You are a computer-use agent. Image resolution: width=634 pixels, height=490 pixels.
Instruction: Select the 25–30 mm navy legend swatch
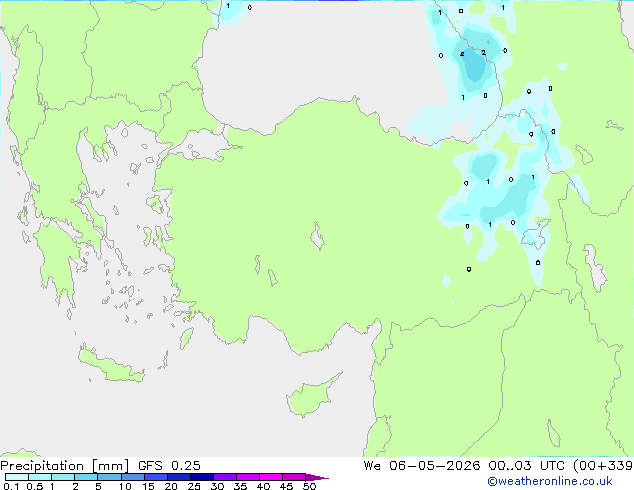[201, 477]
